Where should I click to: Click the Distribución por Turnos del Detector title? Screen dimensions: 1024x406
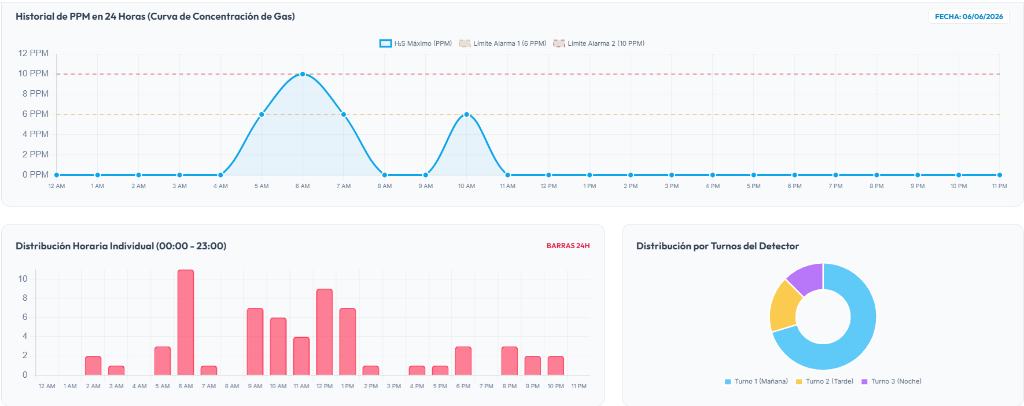718,246
